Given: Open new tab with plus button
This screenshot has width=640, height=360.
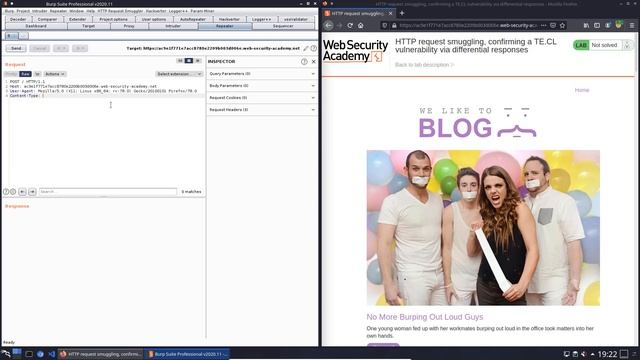Looking at the screenshot, I should click(402, 13).
